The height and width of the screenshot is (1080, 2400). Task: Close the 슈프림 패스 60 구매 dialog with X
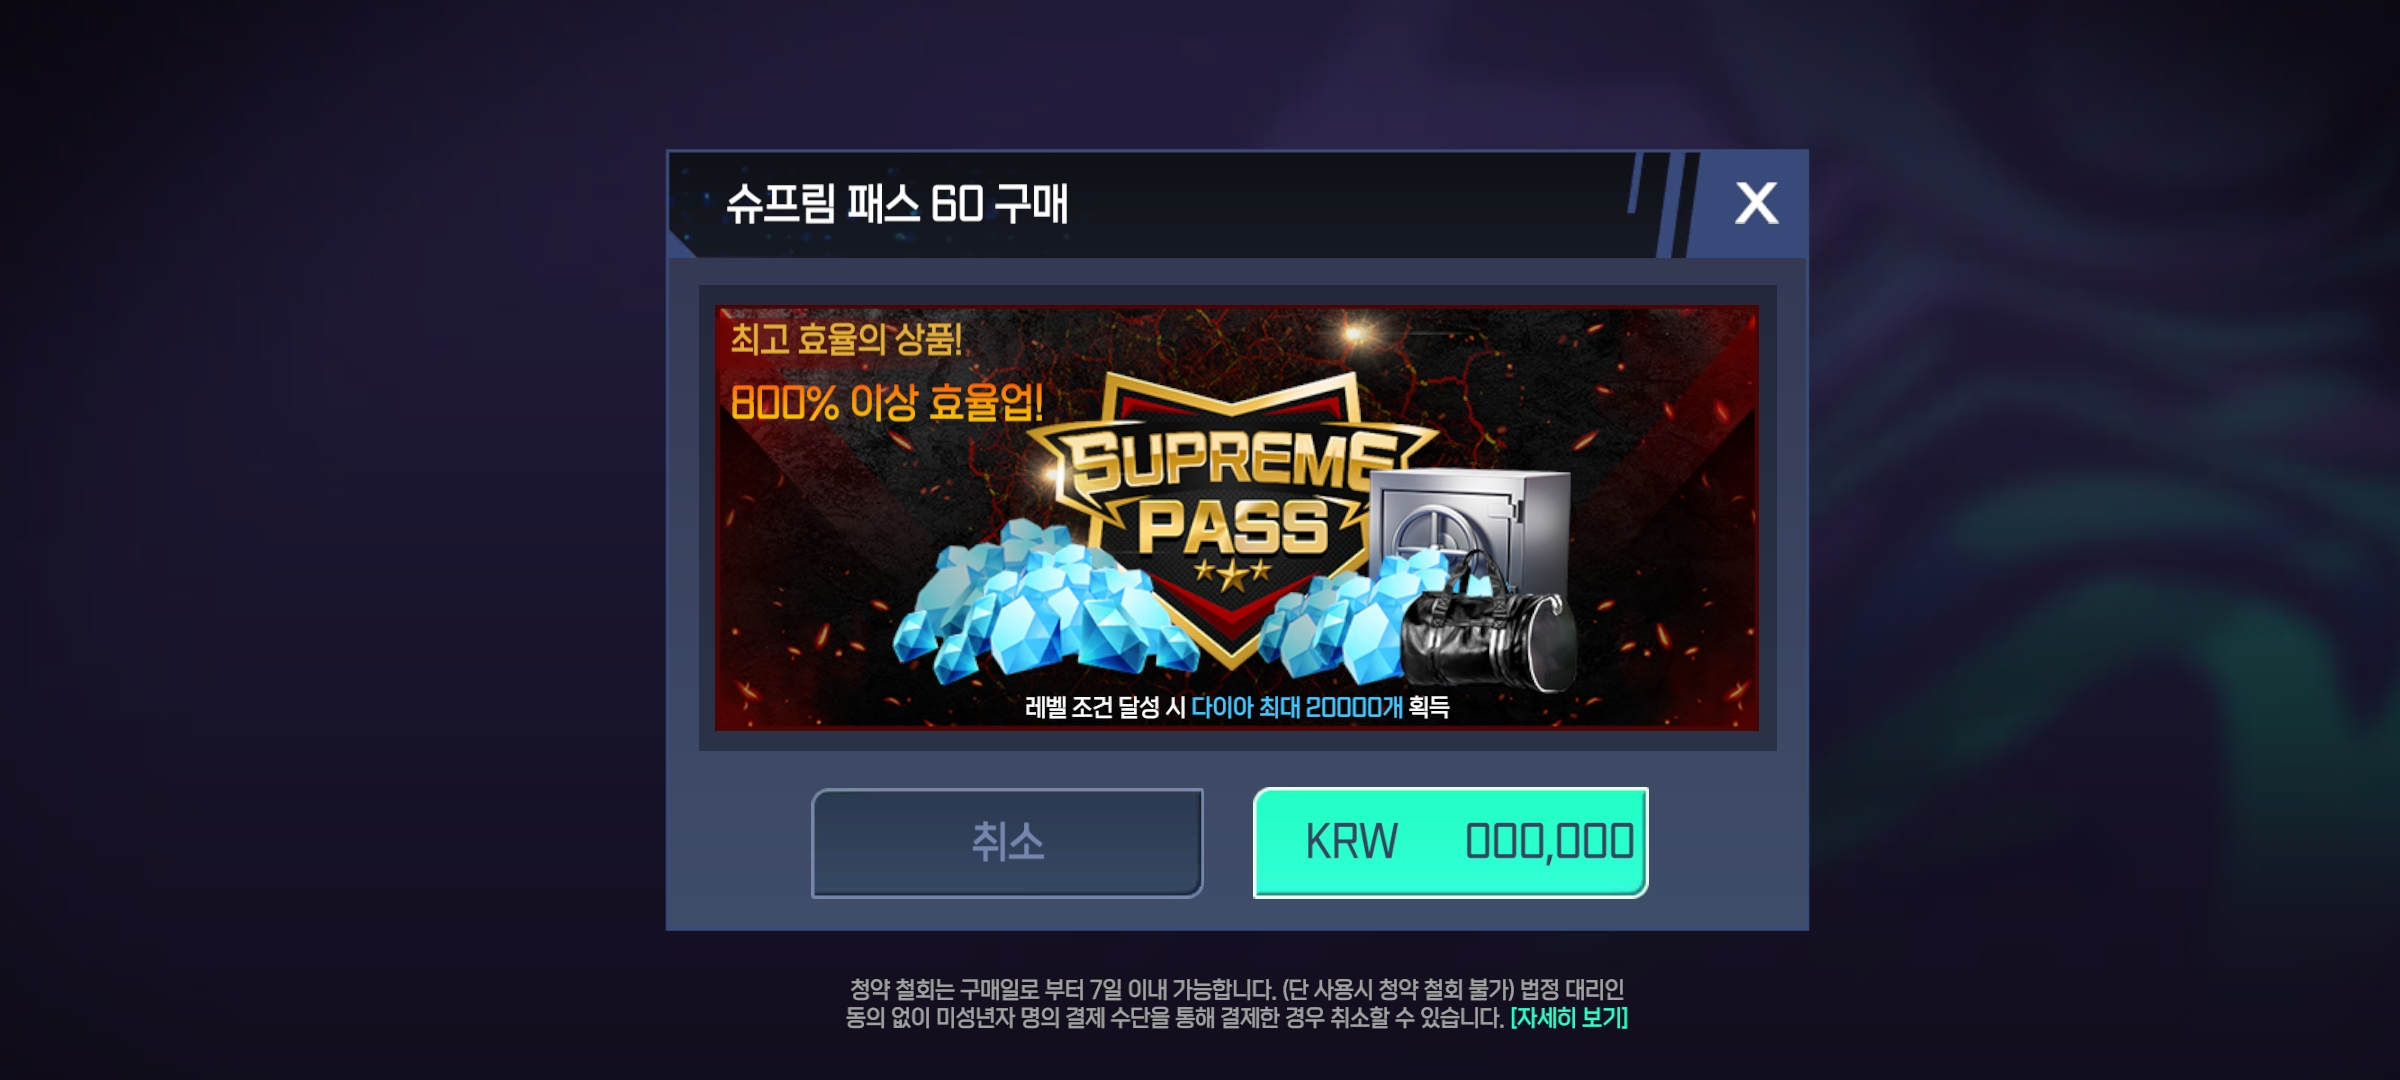click(1755, 203)
